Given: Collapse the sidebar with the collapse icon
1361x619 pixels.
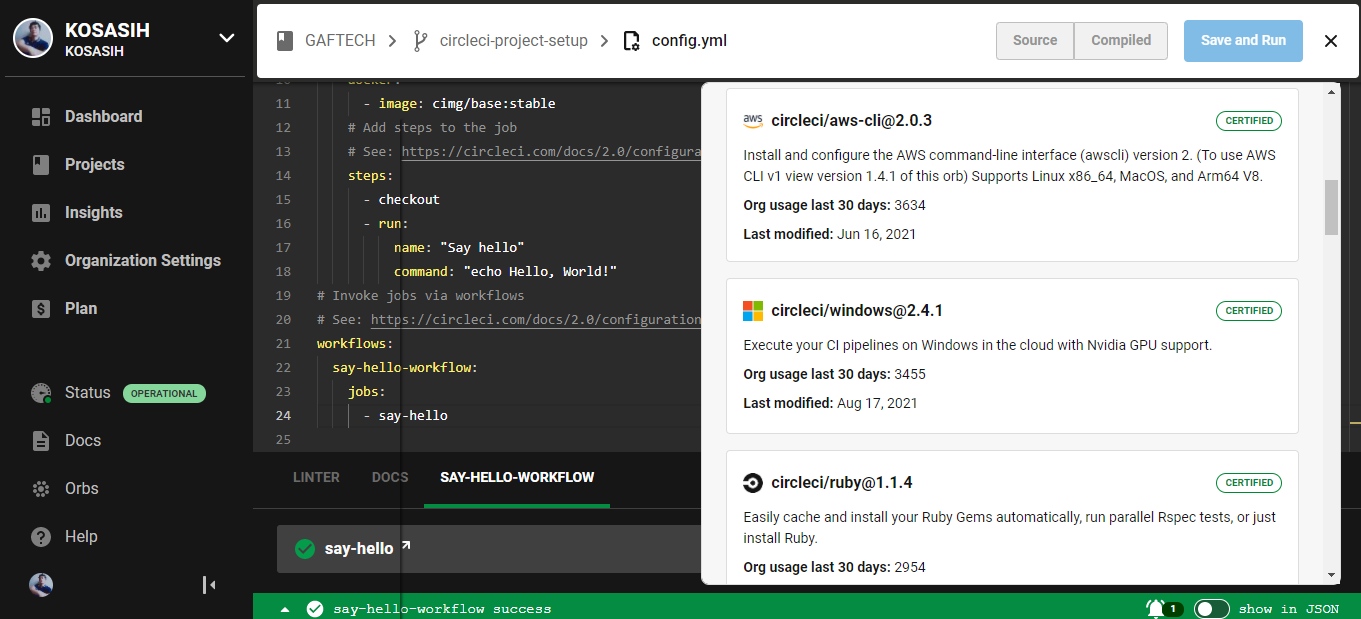Looking at the screenshot, I should [209, 585].
